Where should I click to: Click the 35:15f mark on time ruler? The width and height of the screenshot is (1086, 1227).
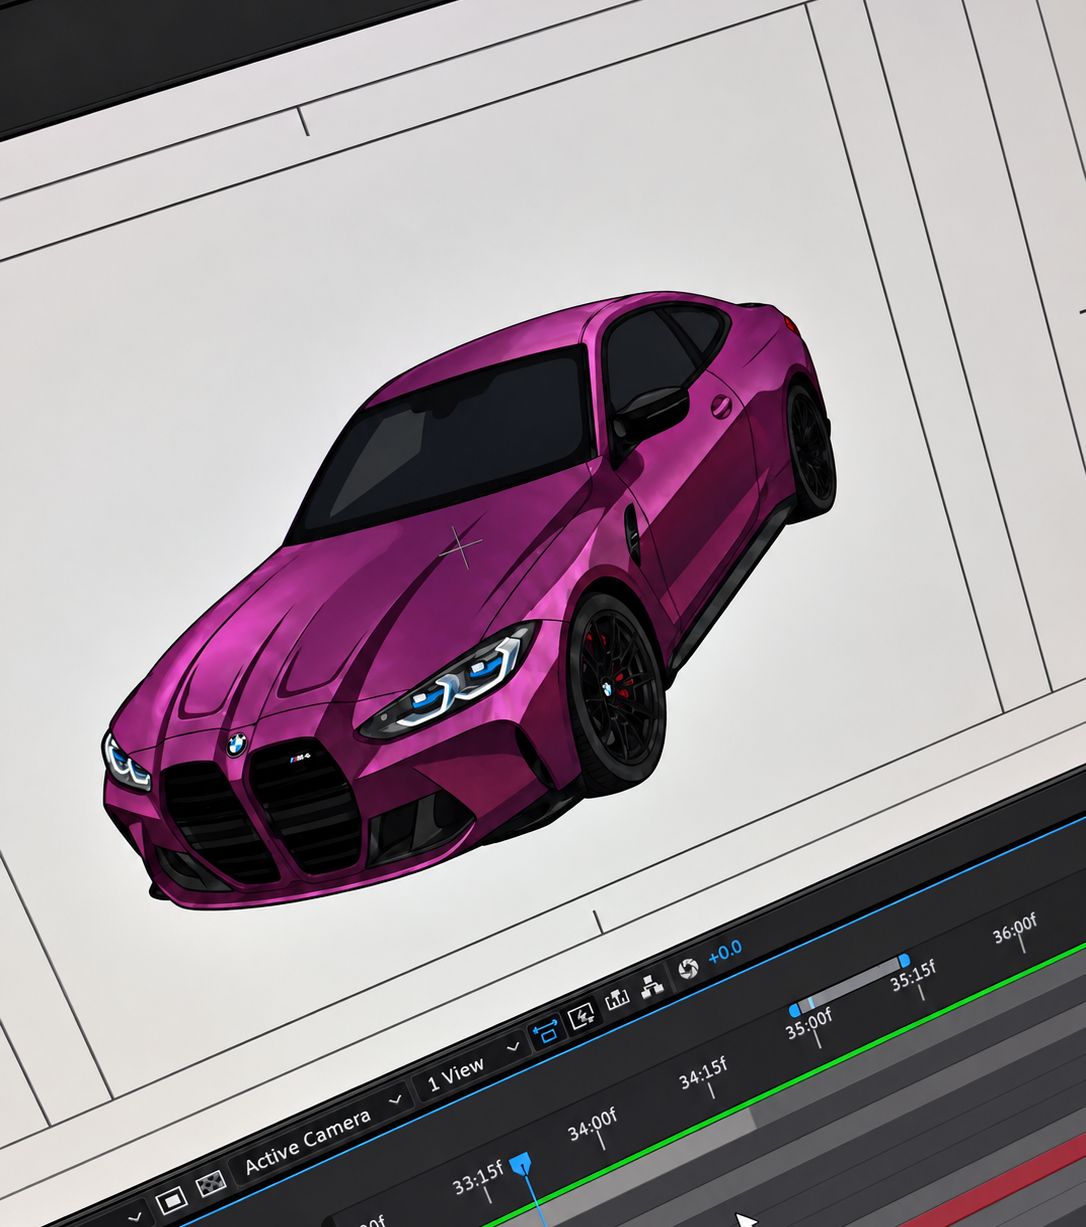[912, 977]
